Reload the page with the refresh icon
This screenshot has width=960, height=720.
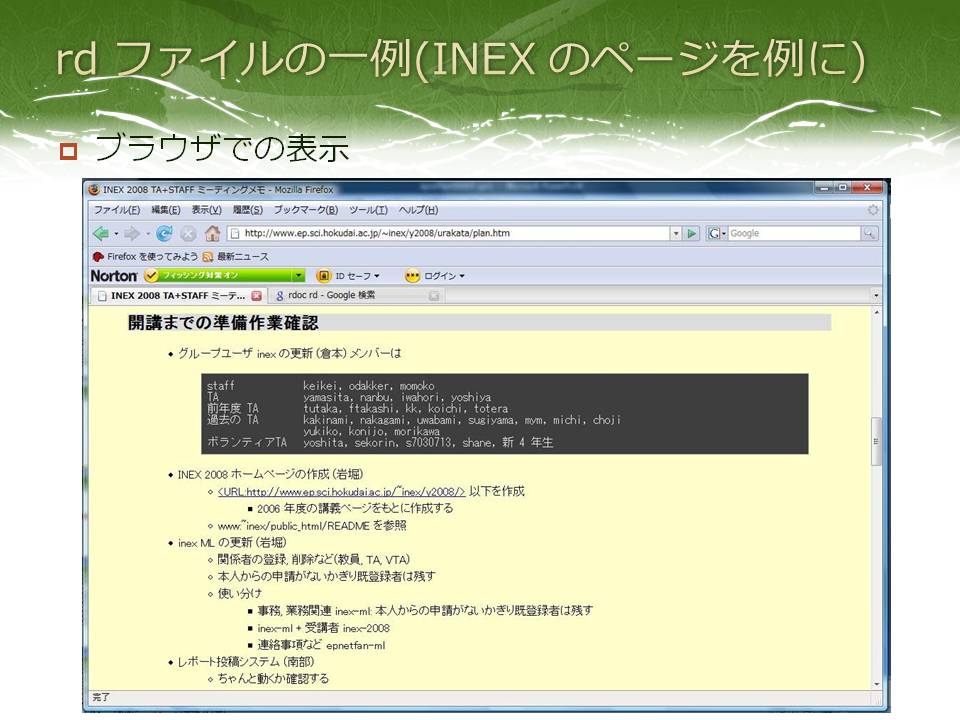click(x=164, y=233)
